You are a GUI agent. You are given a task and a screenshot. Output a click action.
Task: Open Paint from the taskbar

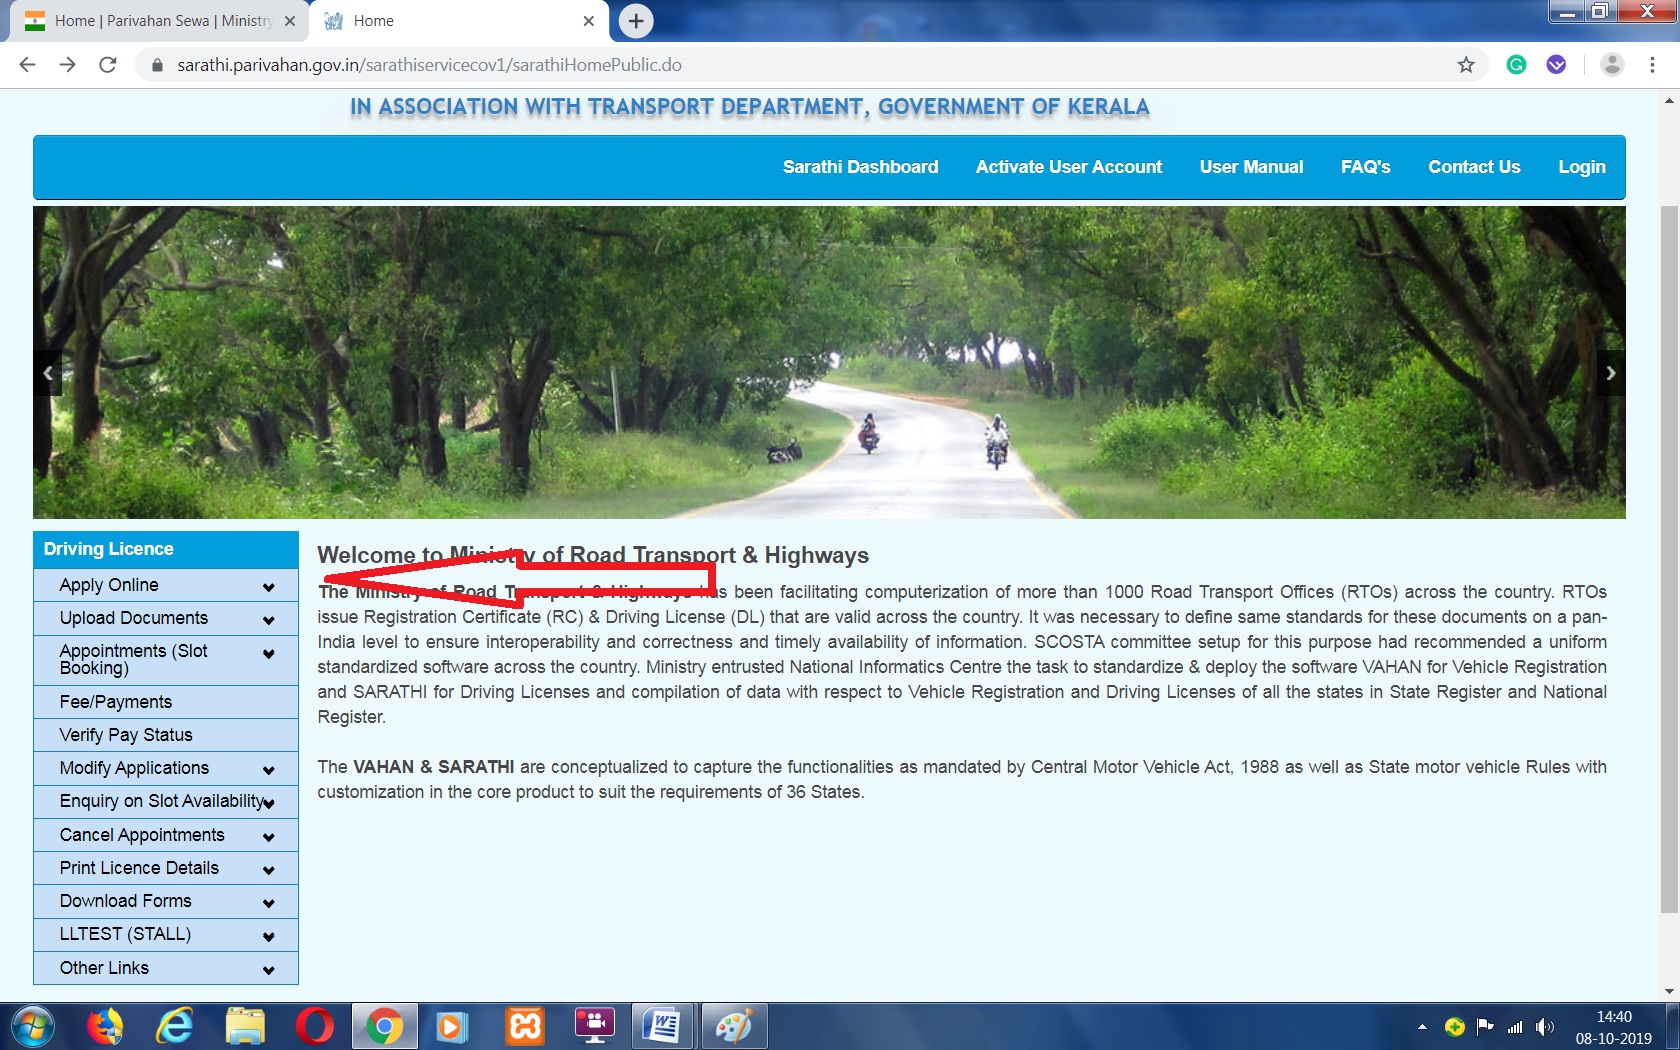pos(735,1026)
